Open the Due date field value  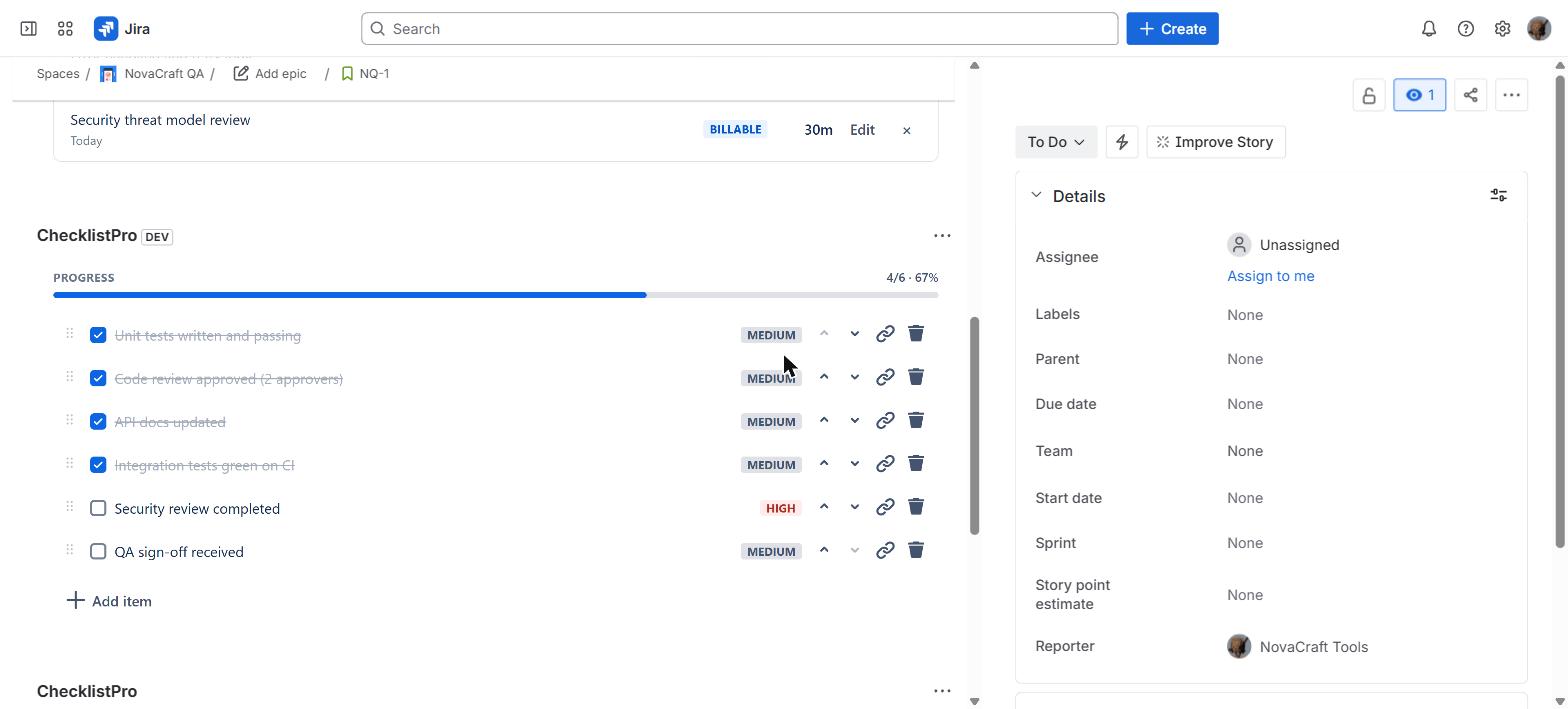click(1245, 404)
